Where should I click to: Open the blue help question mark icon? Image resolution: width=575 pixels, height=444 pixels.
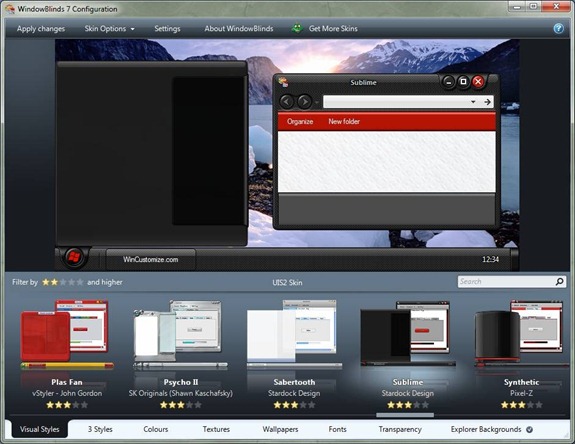558,28
